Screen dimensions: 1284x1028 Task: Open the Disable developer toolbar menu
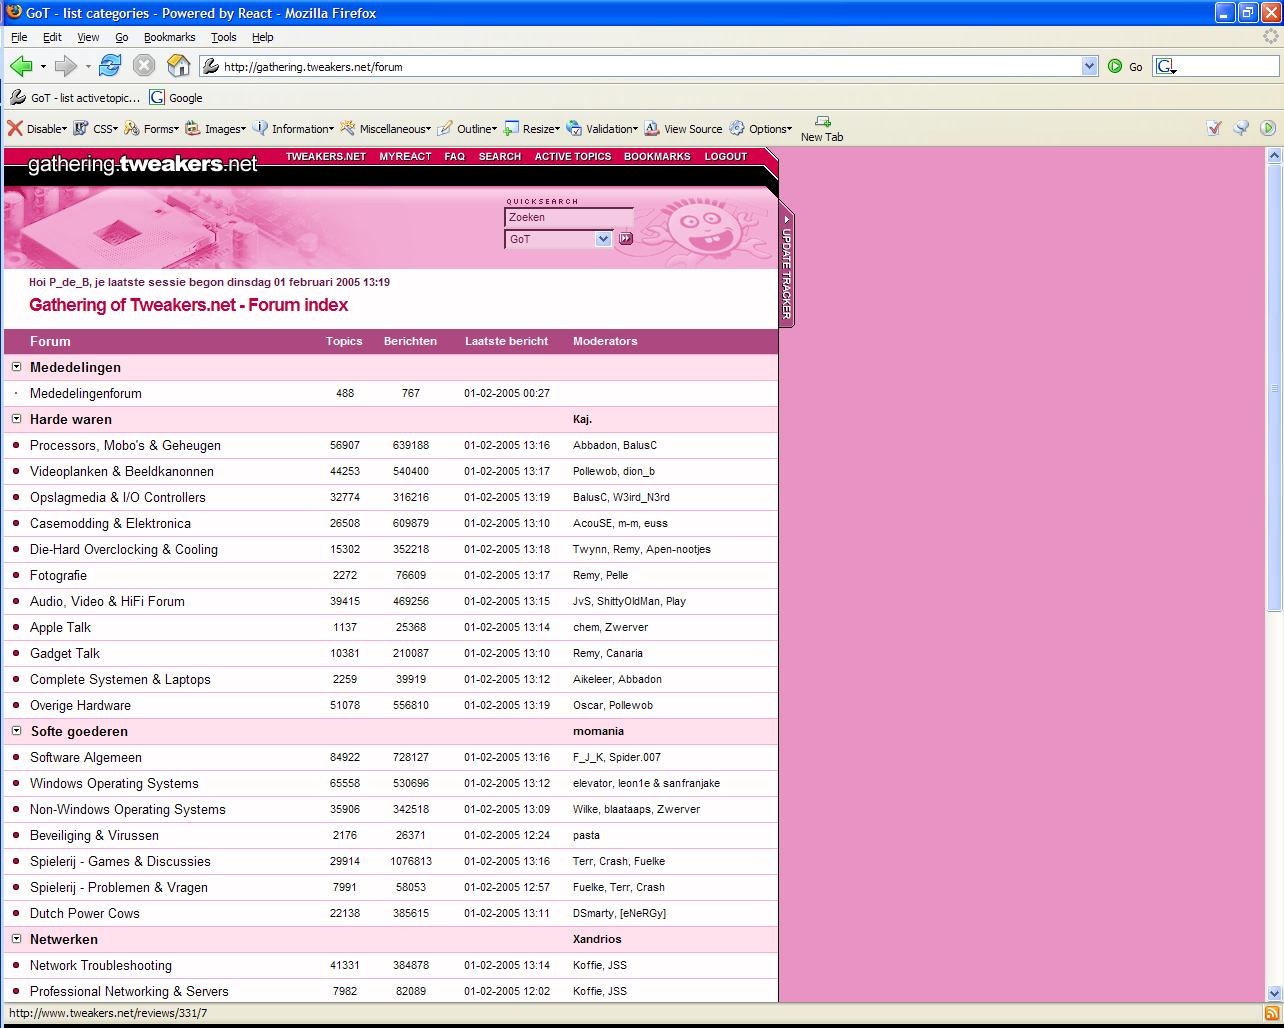(x=37, y=129)
